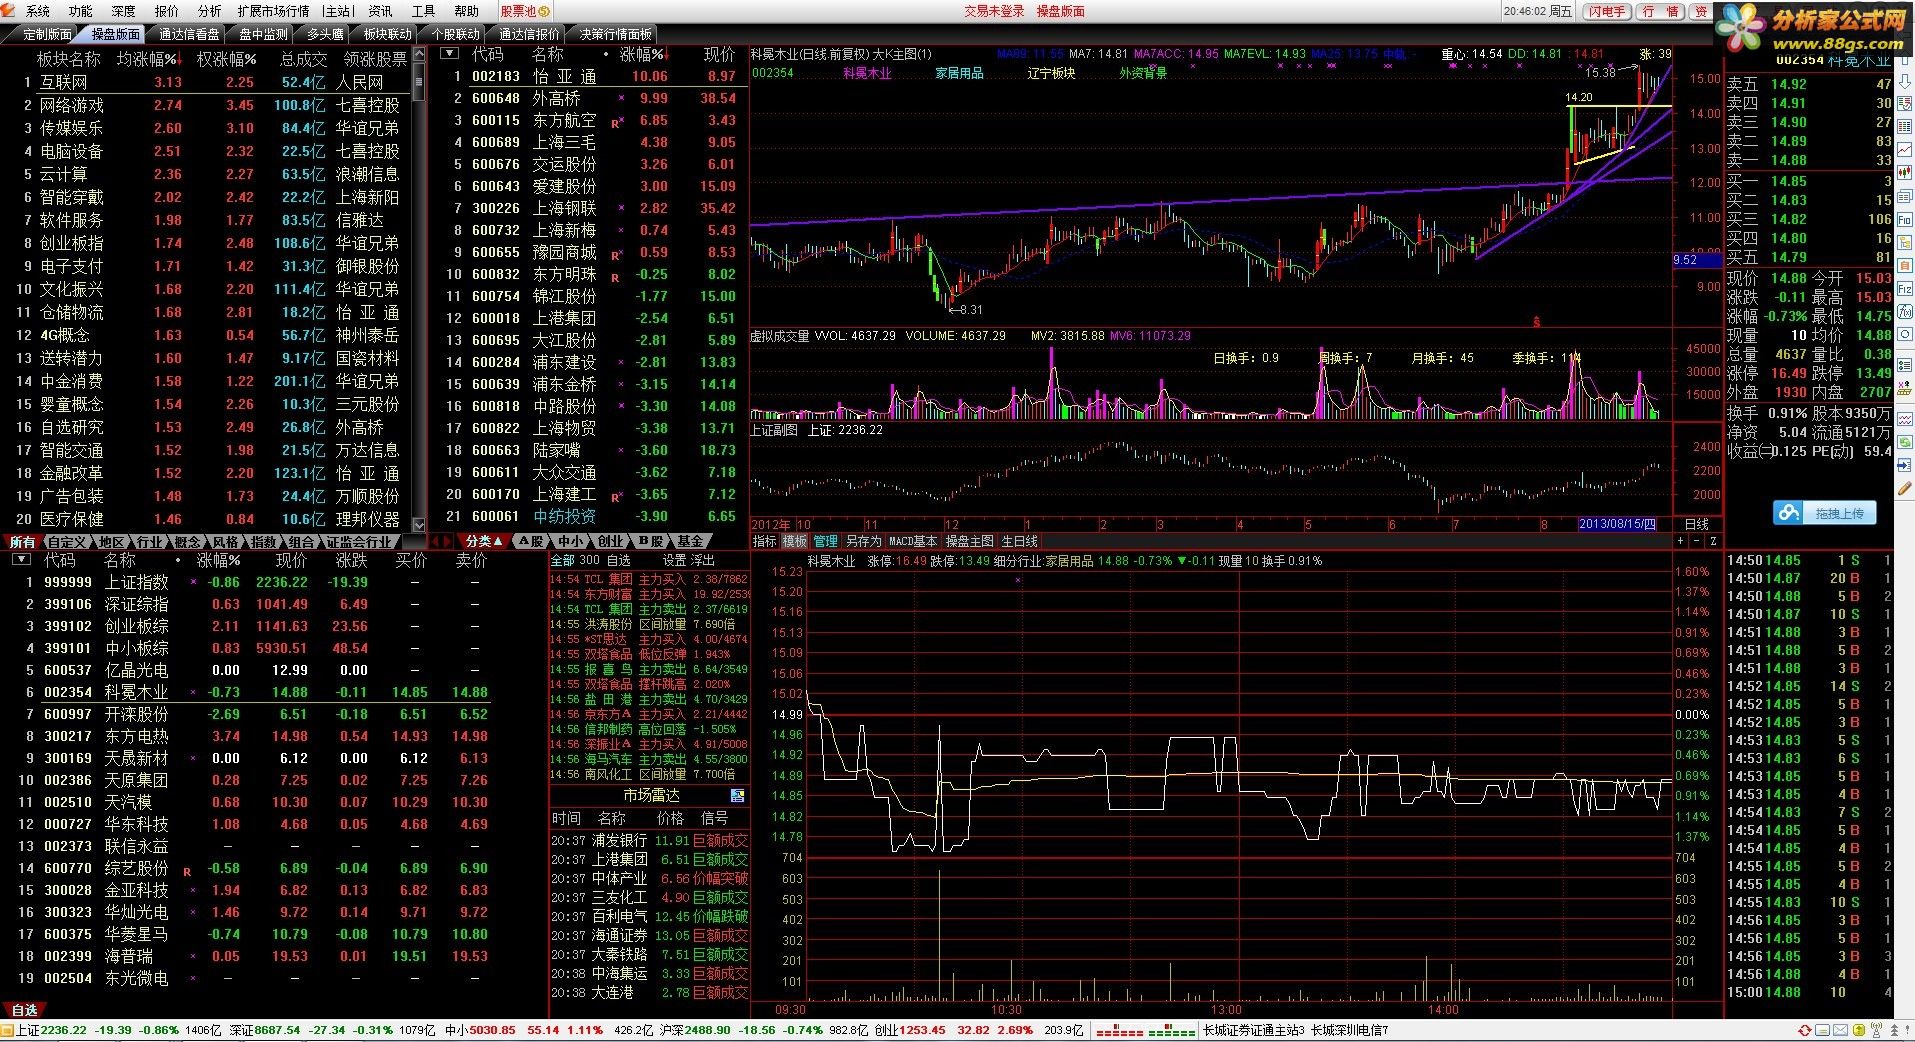This screenshot has width=1915, height=1042.
Task: Select the 科冕木业 row in the self-select list
Action: coord(250,692)
